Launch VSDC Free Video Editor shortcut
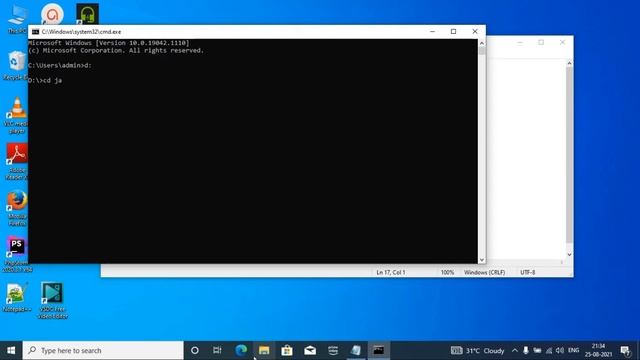640x360 pixels. (52, 300)
